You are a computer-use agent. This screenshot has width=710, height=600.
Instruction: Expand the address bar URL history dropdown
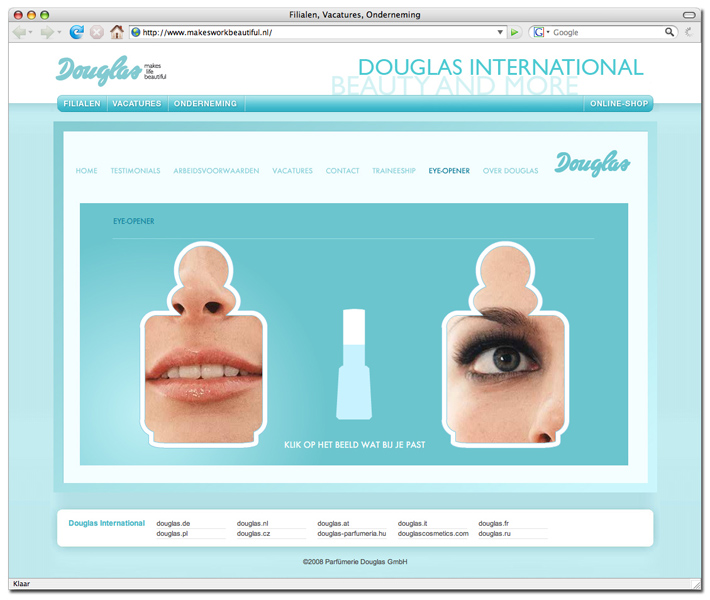[500, 32]
